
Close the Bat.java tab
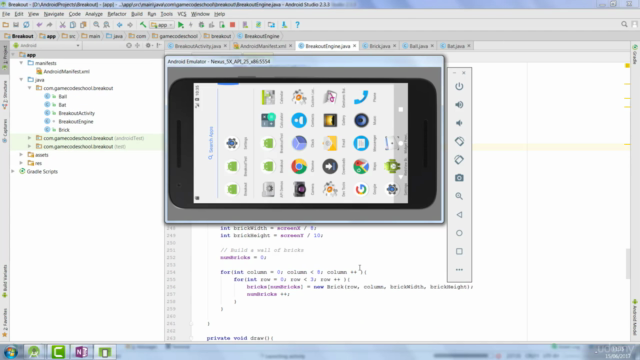[x=469, y=46]
